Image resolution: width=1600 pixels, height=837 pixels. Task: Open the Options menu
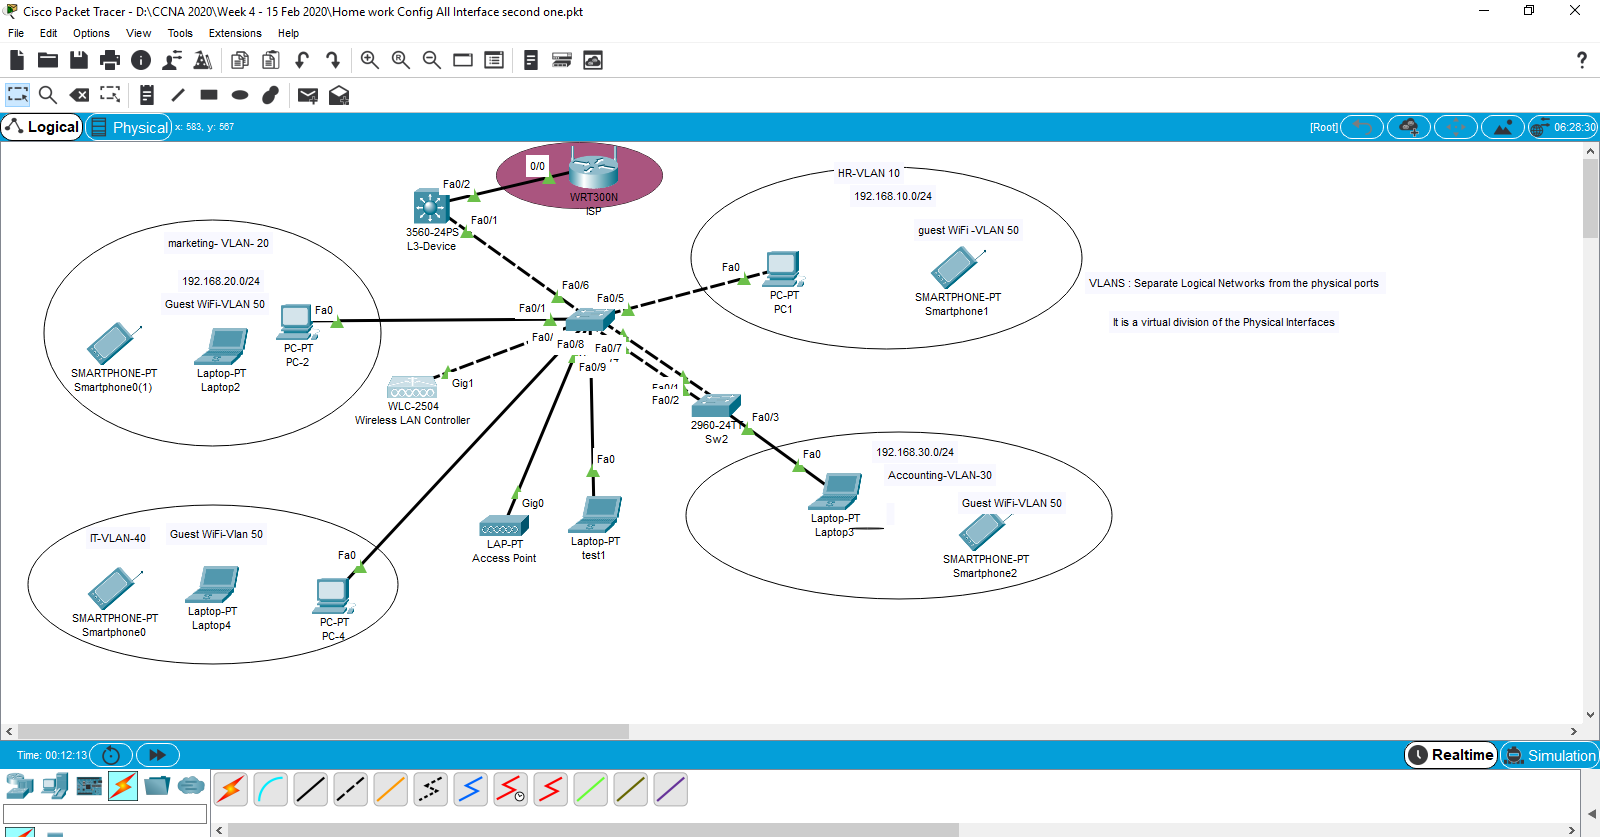pos(91,33)
